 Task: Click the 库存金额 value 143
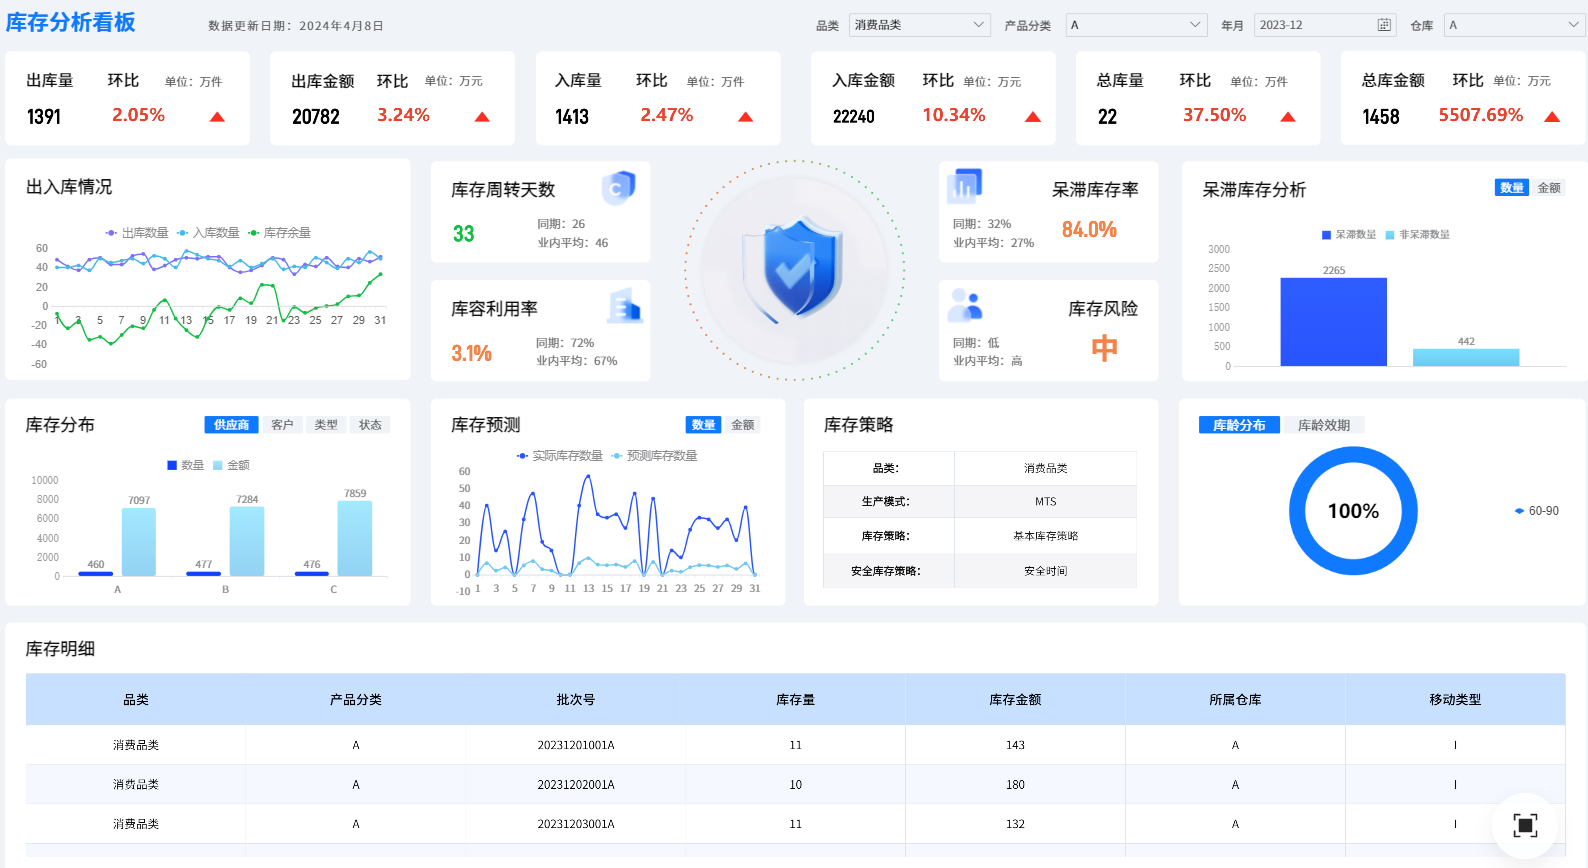click(1015, 745)
